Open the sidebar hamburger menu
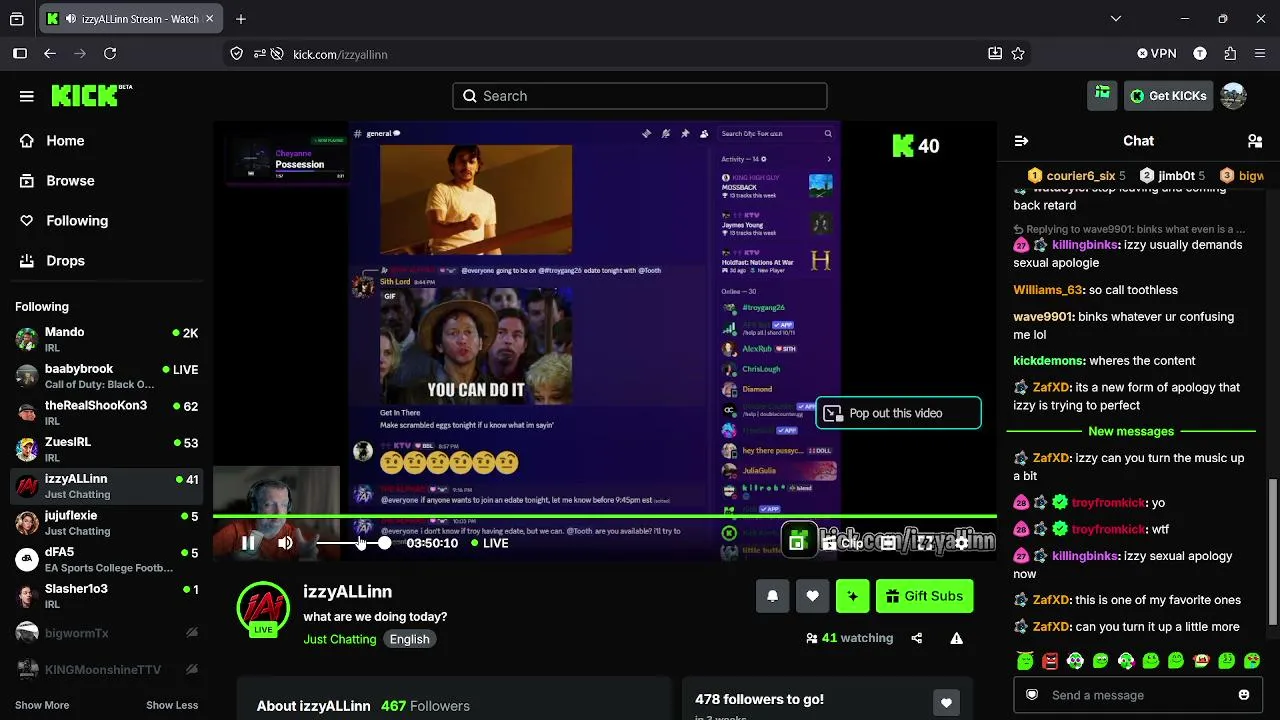 click(x=27, y=96)
